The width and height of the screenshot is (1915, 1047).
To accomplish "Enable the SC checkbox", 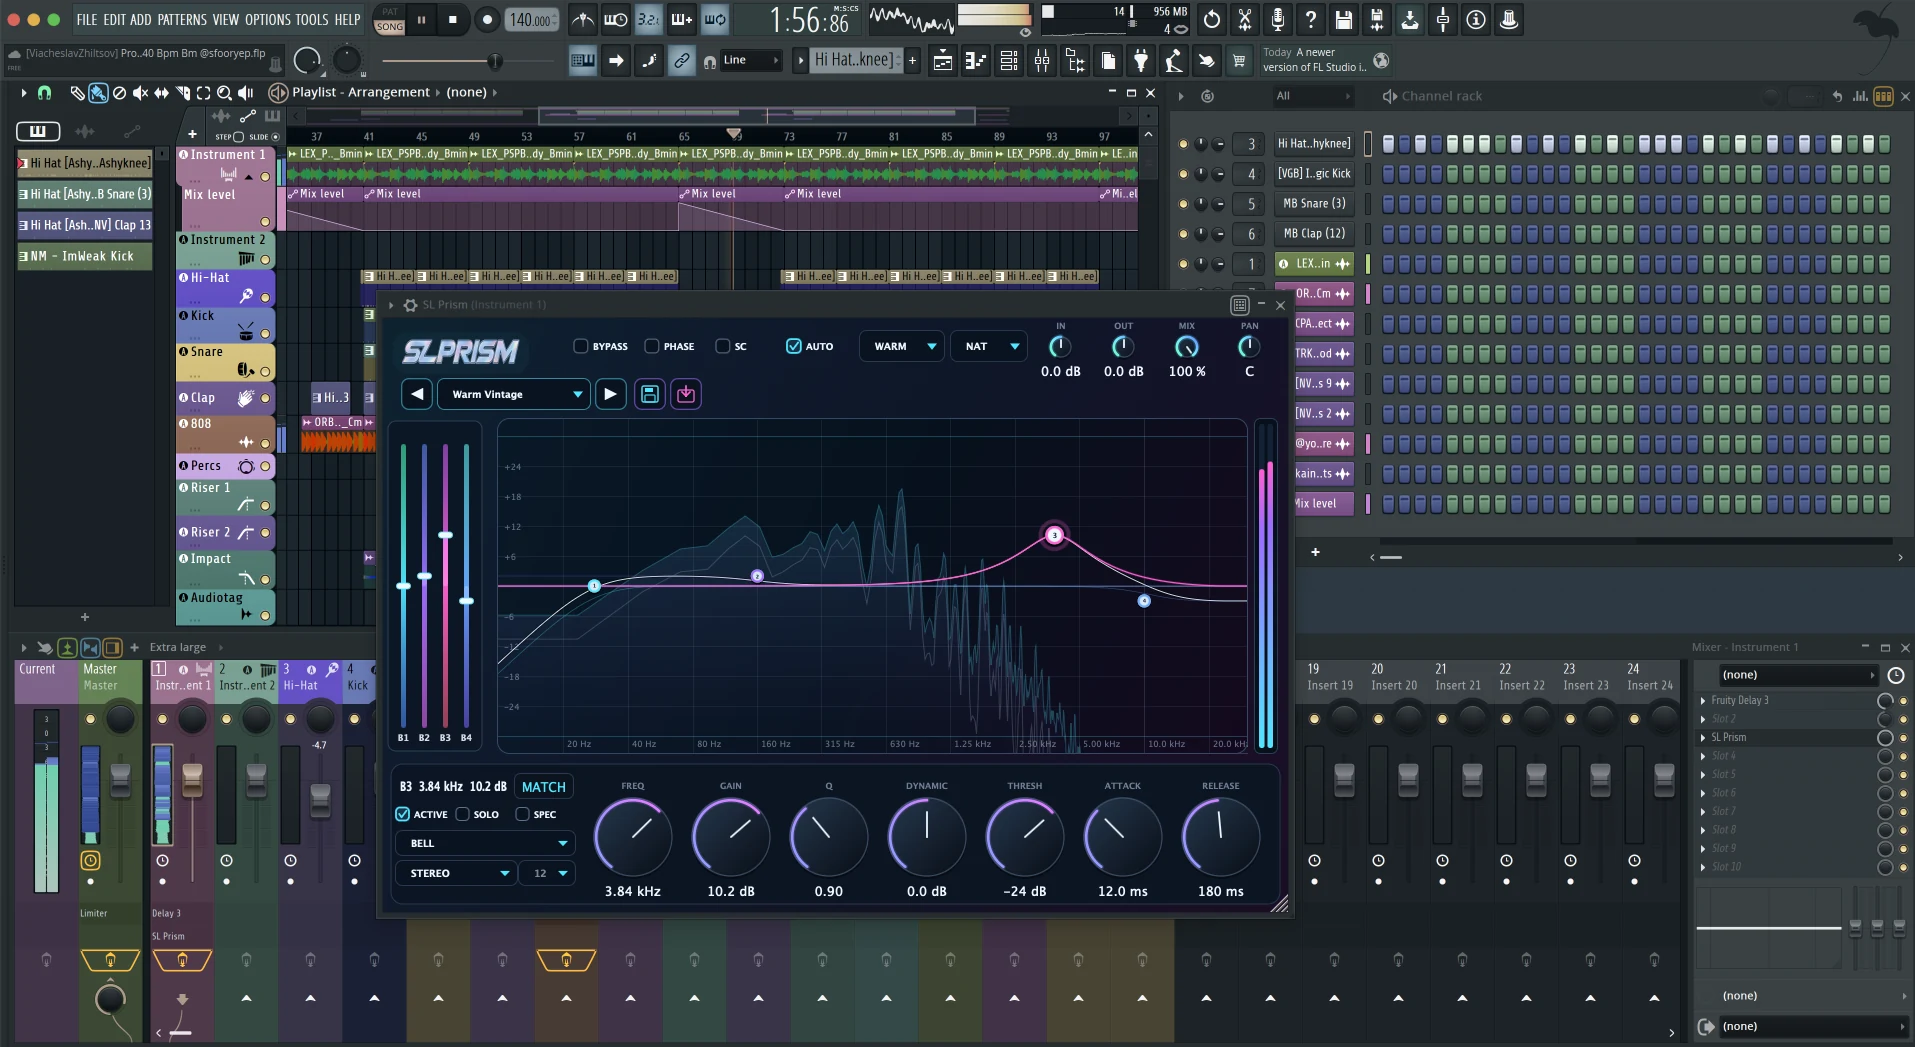I will (723, 346).
